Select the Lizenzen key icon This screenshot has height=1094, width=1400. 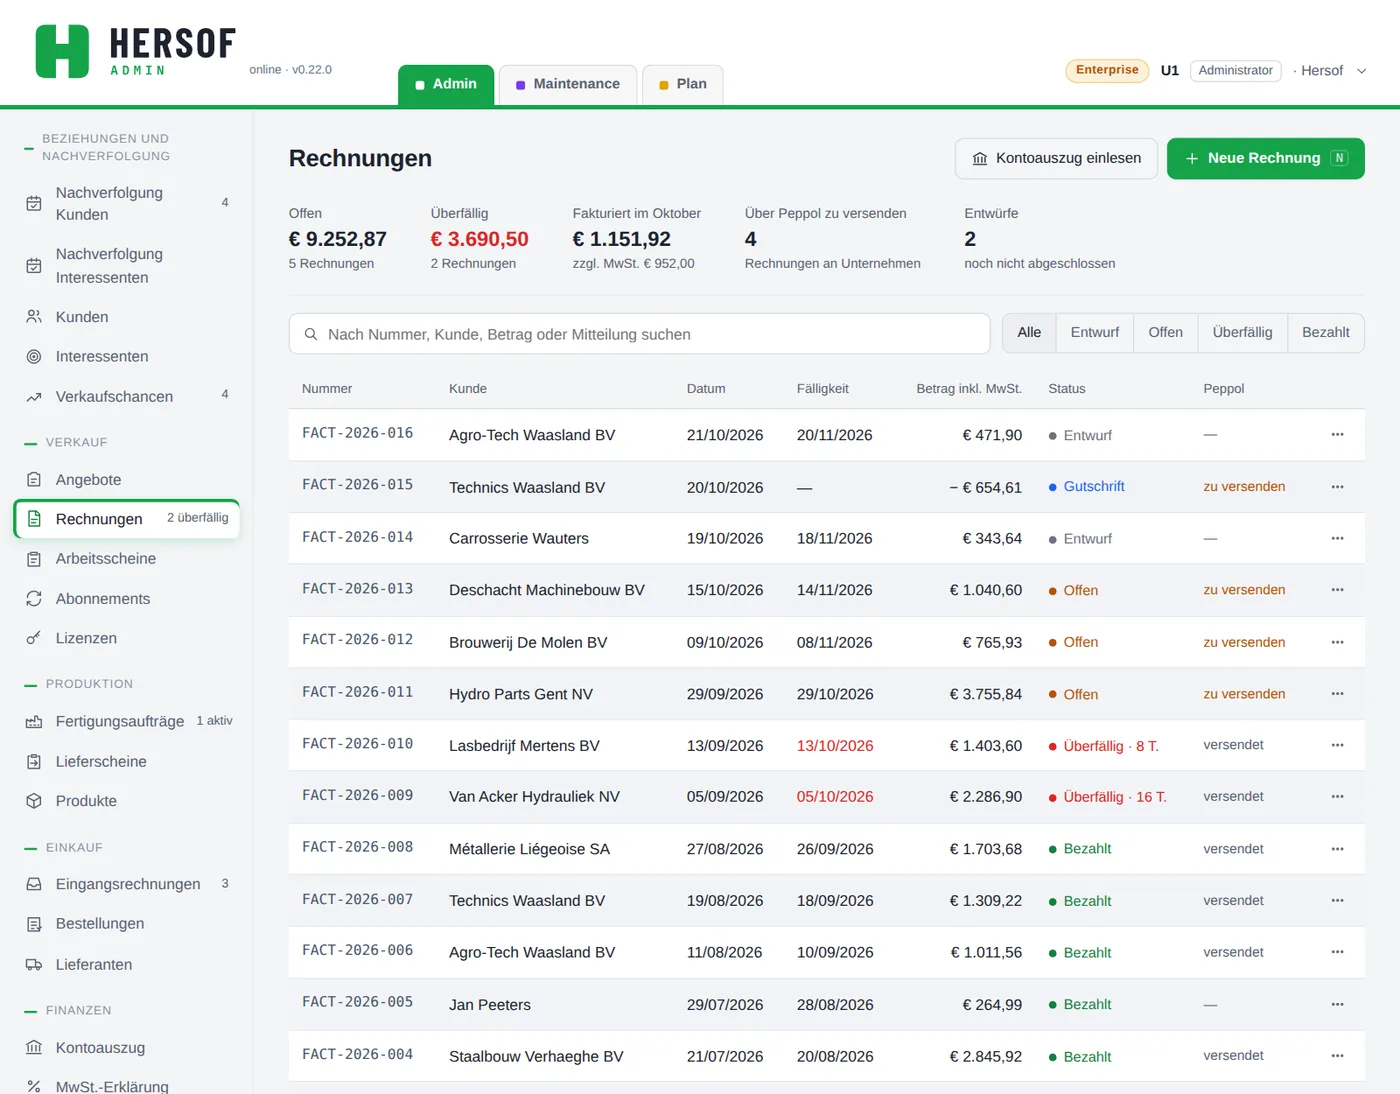click(x=34, y=638)
